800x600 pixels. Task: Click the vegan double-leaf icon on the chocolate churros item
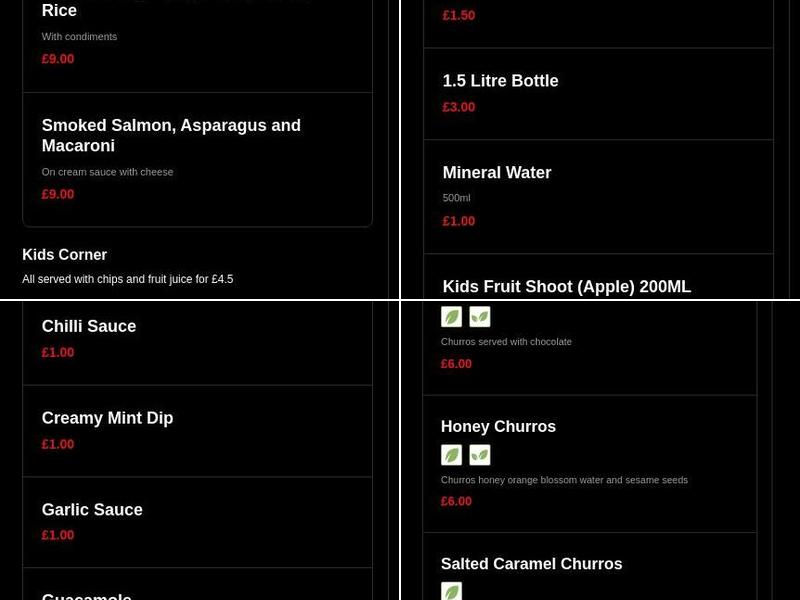tap(480, 317)
